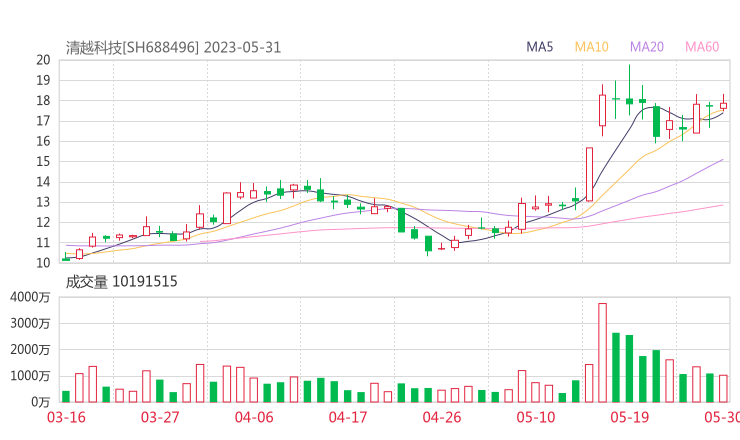Click the 04-26 date axis label
Image resolution: width=740 pixels, height=440 pixels.
coord(442,417)
